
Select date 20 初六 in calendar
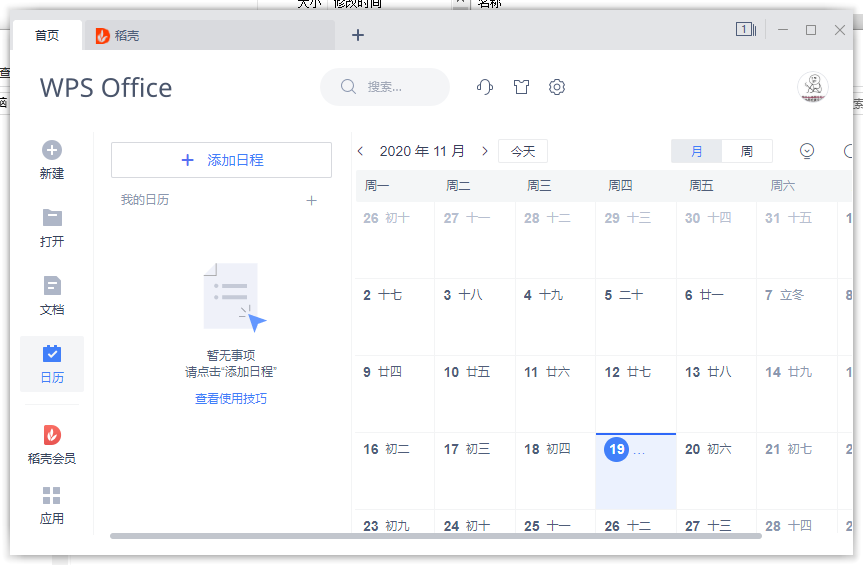(716, 471)
